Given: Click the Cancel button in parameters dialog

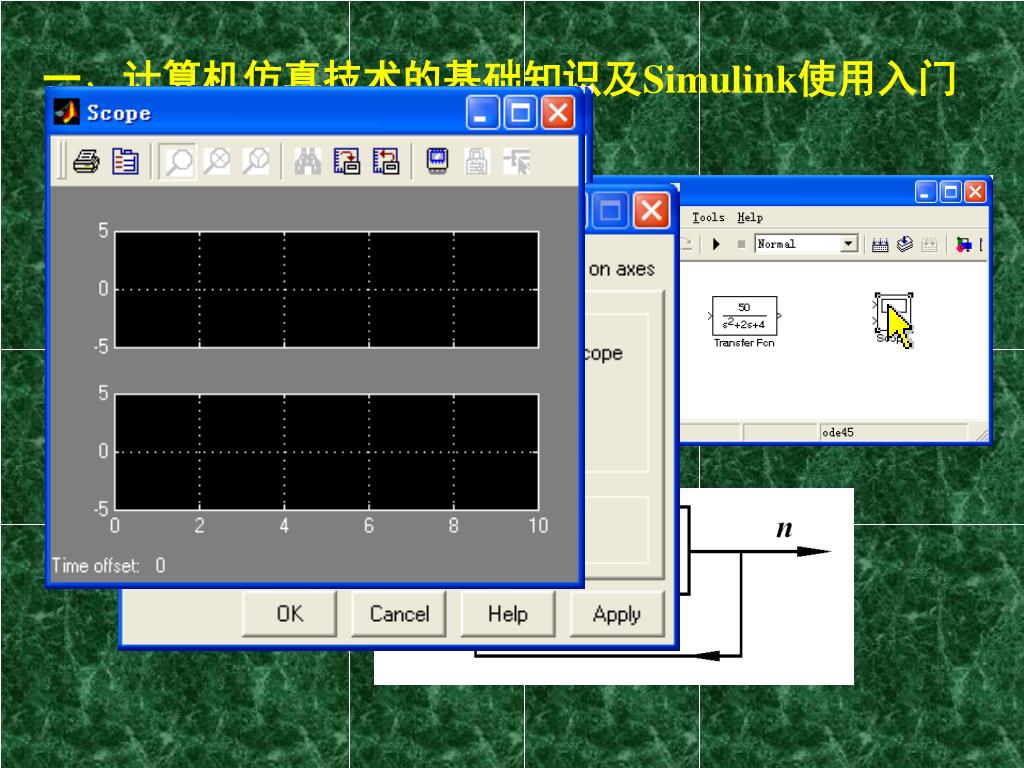Looking at the screenshot, I should (x=399, y=613).
